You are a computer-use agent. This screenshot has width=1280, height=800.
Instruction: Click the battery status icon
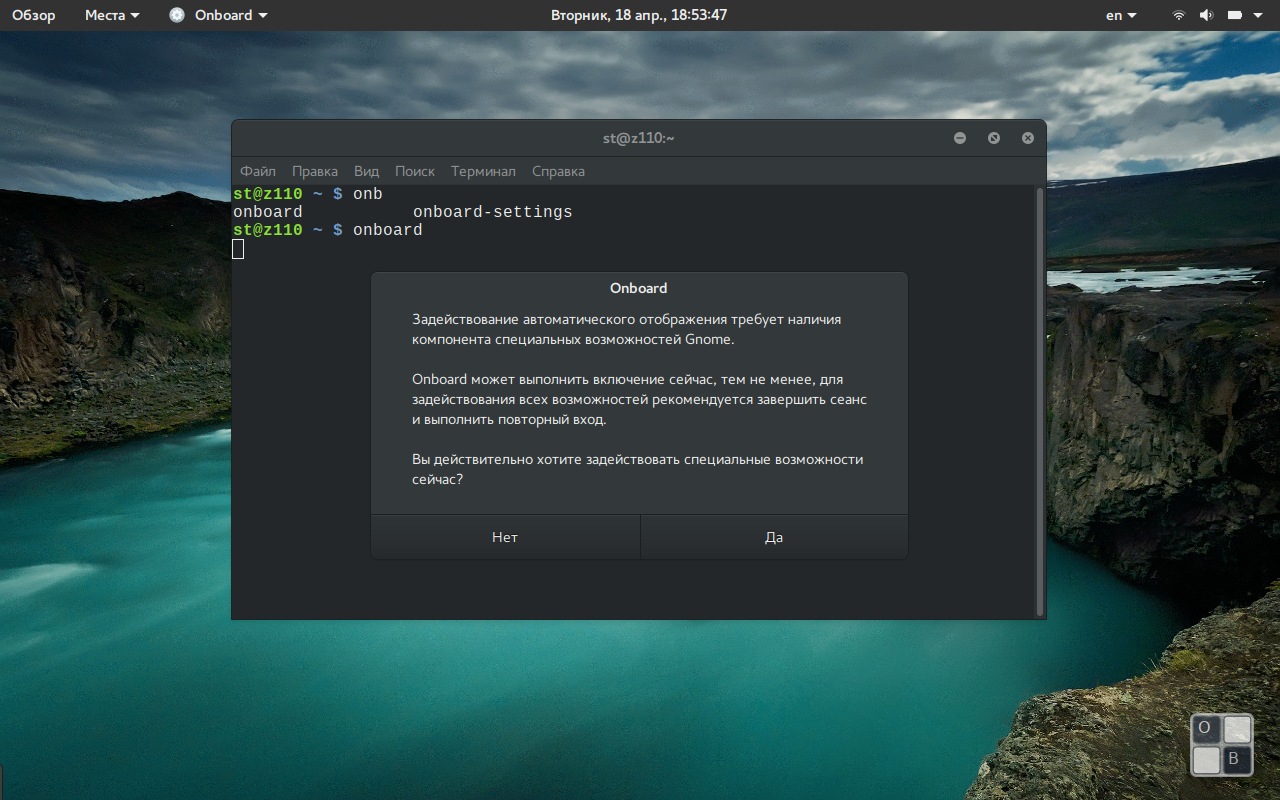pos(1234,15)
